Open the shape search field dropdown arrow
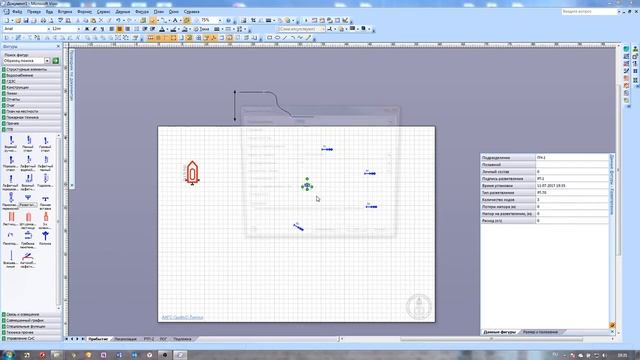This screenshot has height=360, width=640. coord(47,61)
